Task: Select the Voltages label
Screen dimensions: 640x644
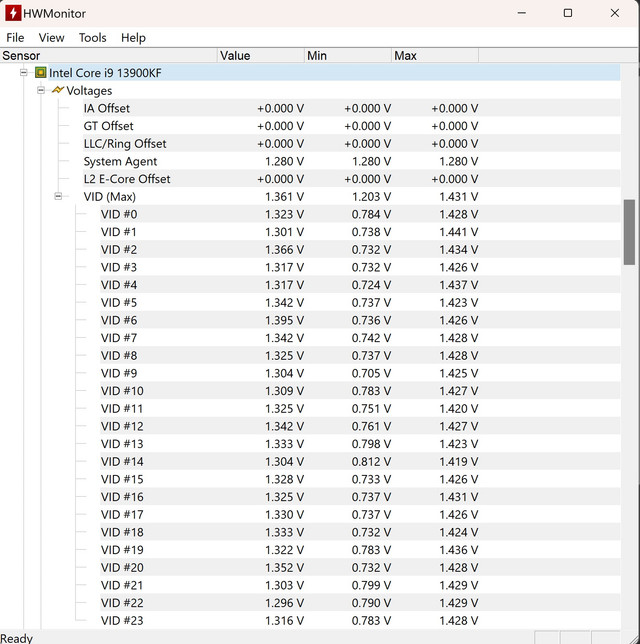Action: point(89,91)
